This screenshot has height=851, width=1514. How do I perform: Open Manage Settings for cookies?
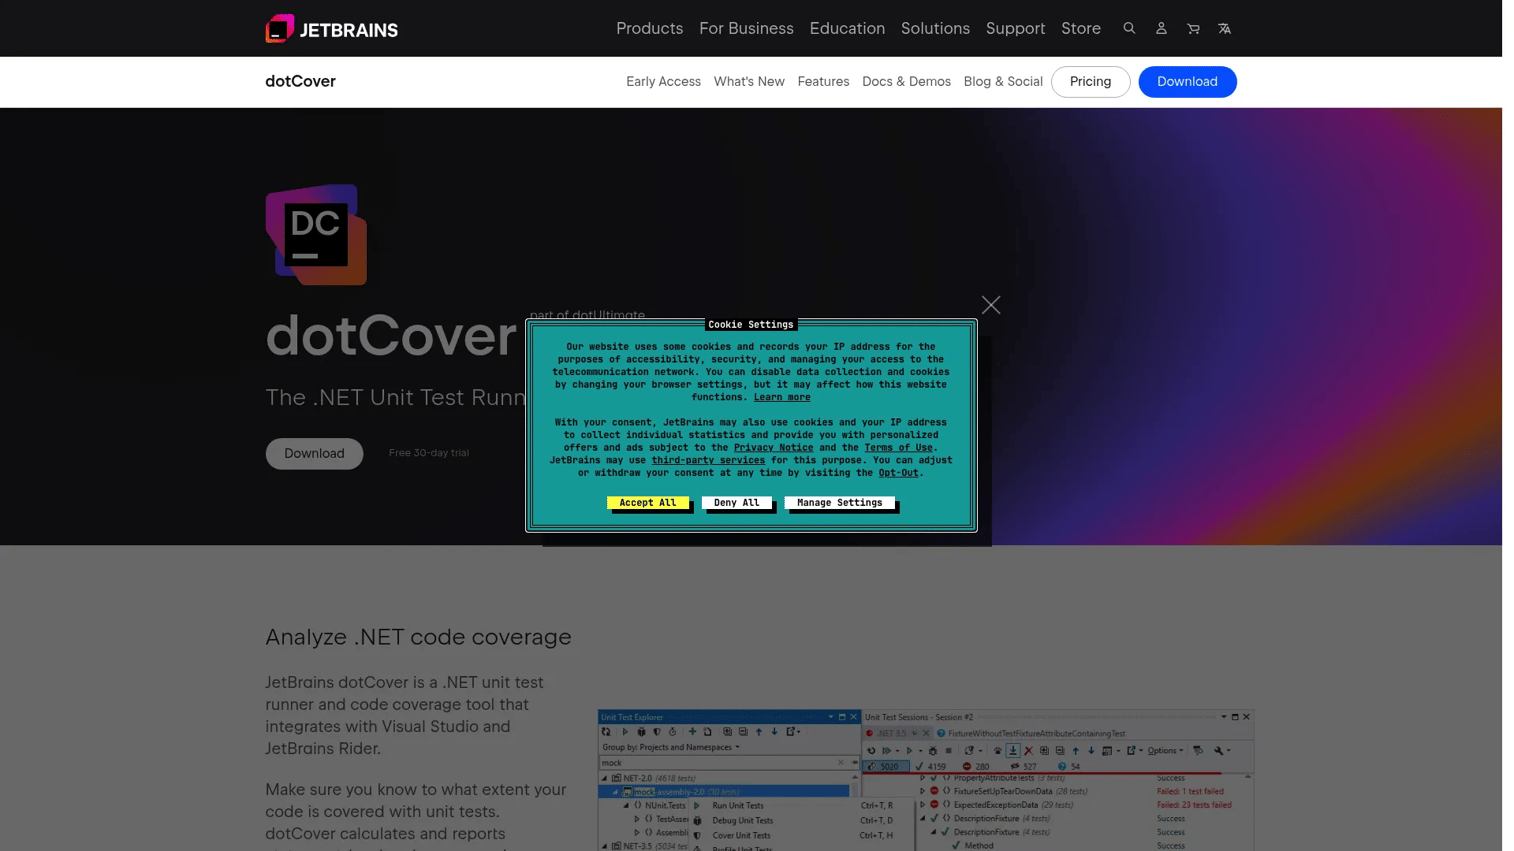(x=839, y=503)
